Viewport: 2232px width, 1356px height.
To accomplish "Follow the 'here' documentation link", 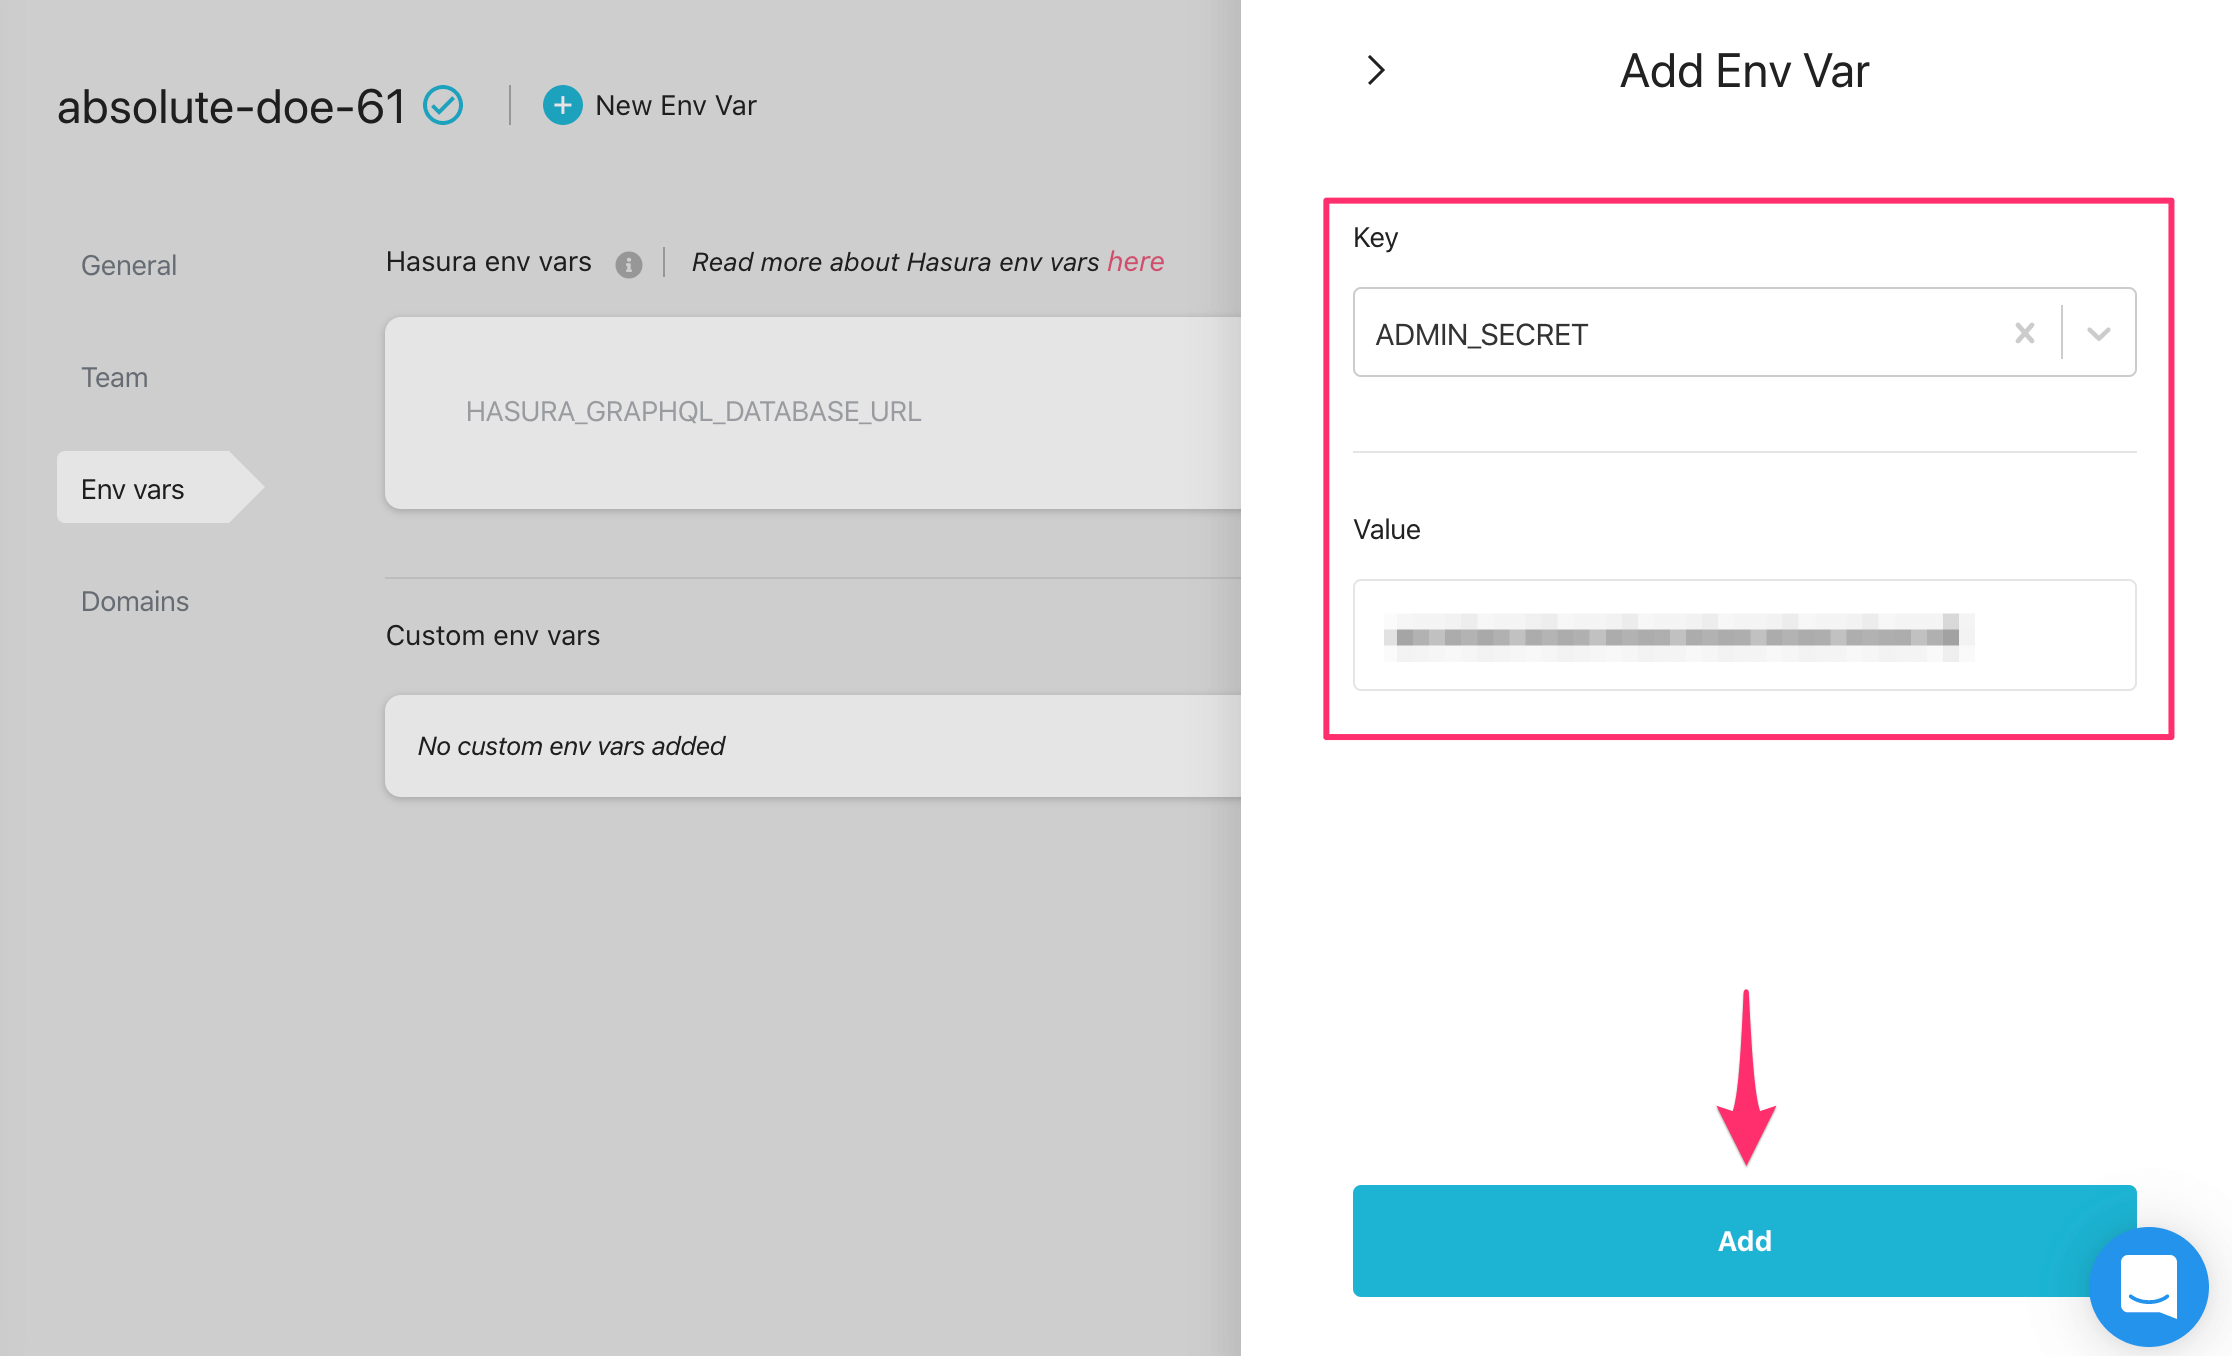I will (x=1135, y=262).
